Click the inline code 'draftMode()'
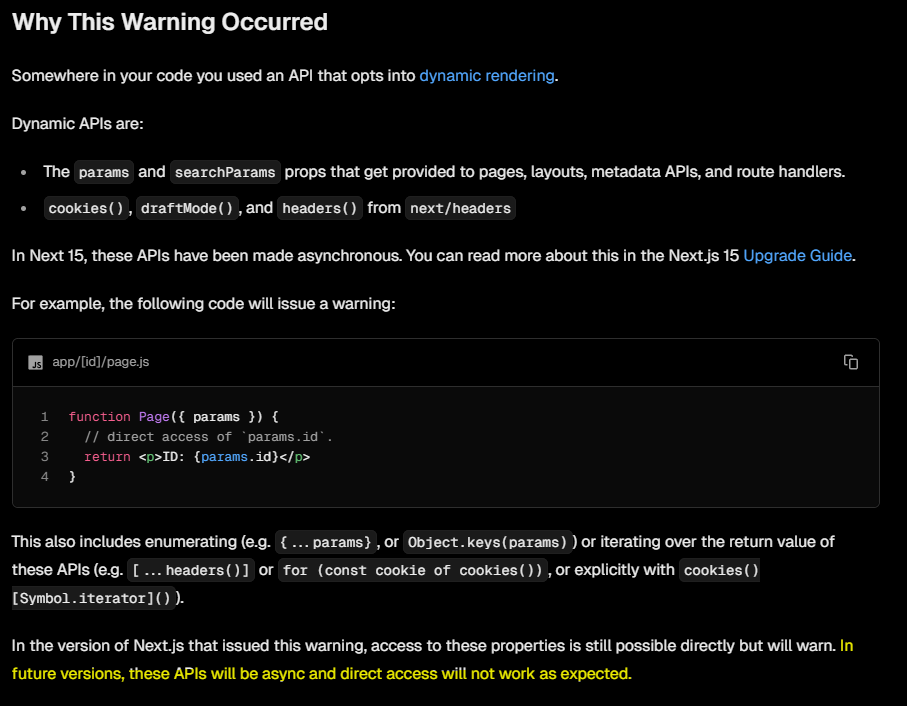Screen dimensions: 907x706 (187, 208)
